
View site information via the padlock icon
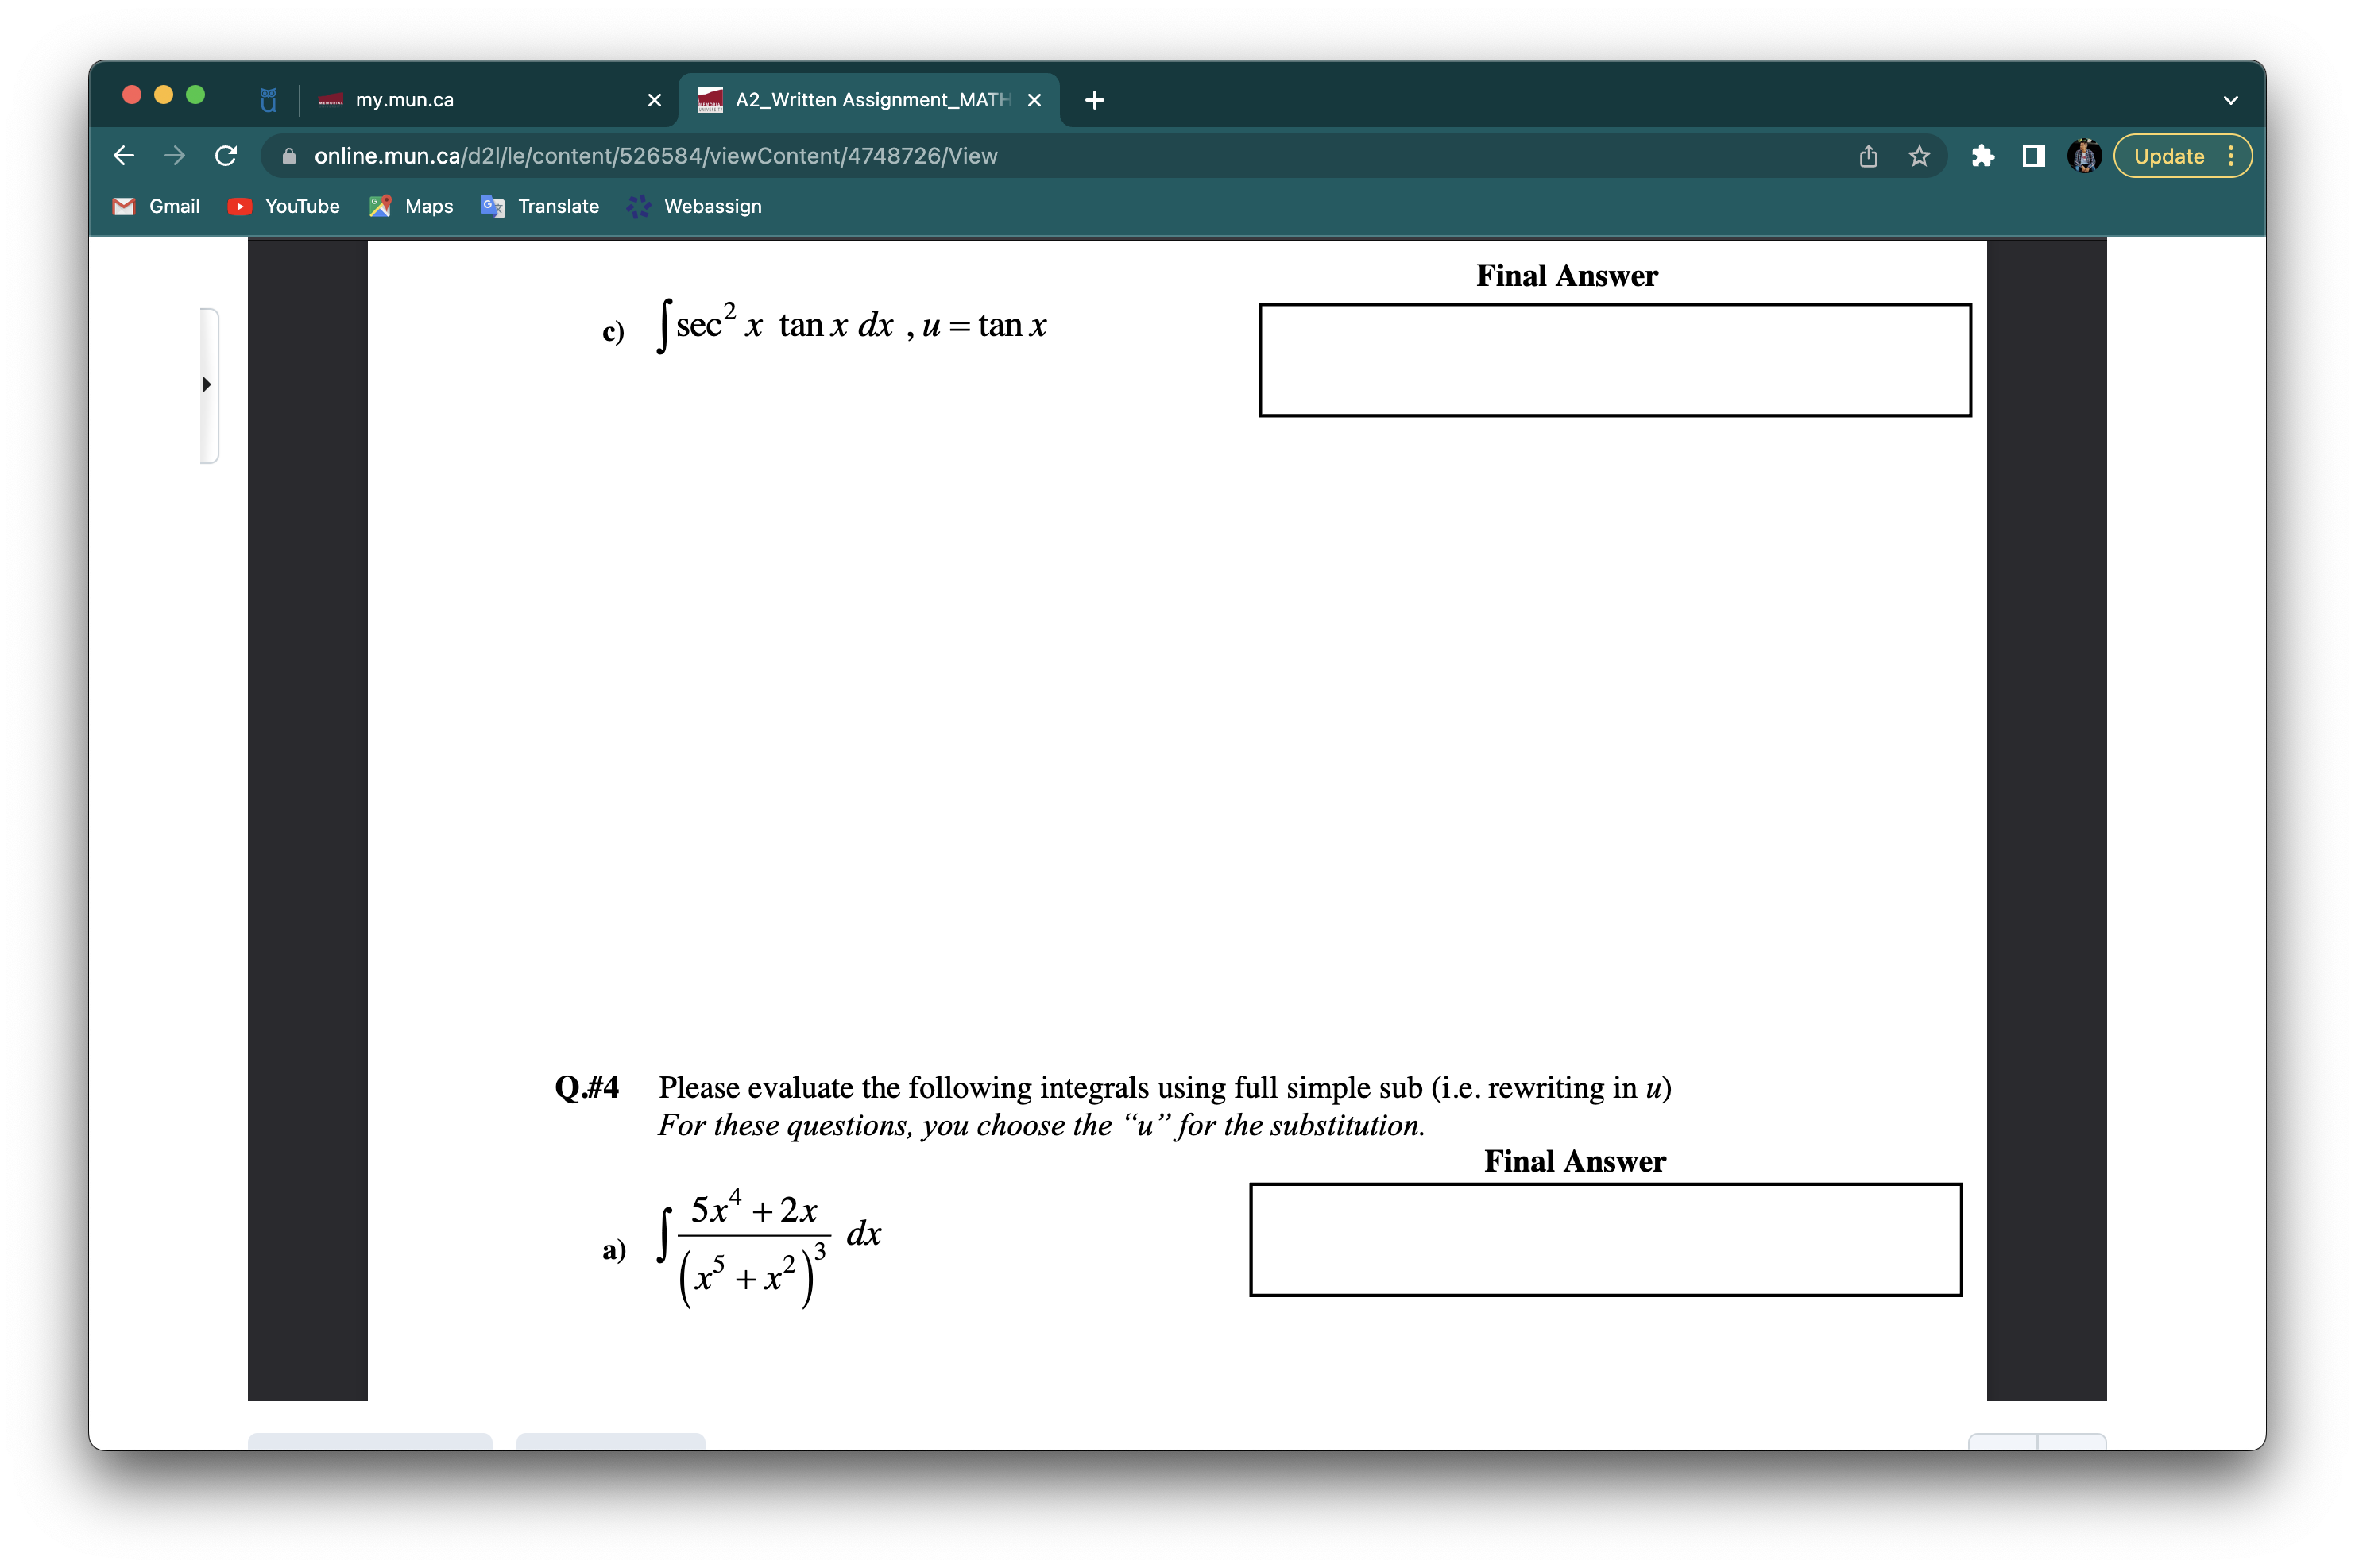click(289, 156)
